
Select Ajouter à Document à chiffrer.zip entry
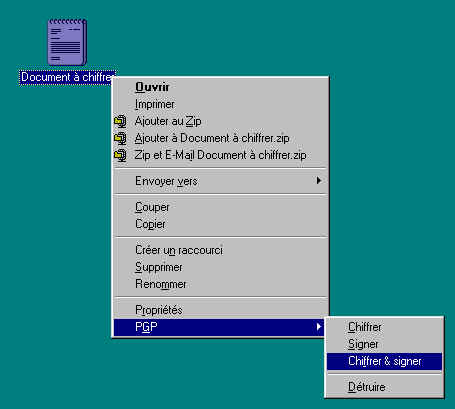(220, 138)
